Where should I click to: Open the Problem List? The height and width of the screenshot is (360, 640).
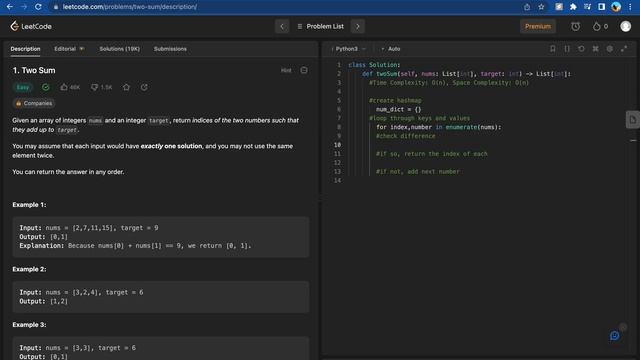(320, 26)
